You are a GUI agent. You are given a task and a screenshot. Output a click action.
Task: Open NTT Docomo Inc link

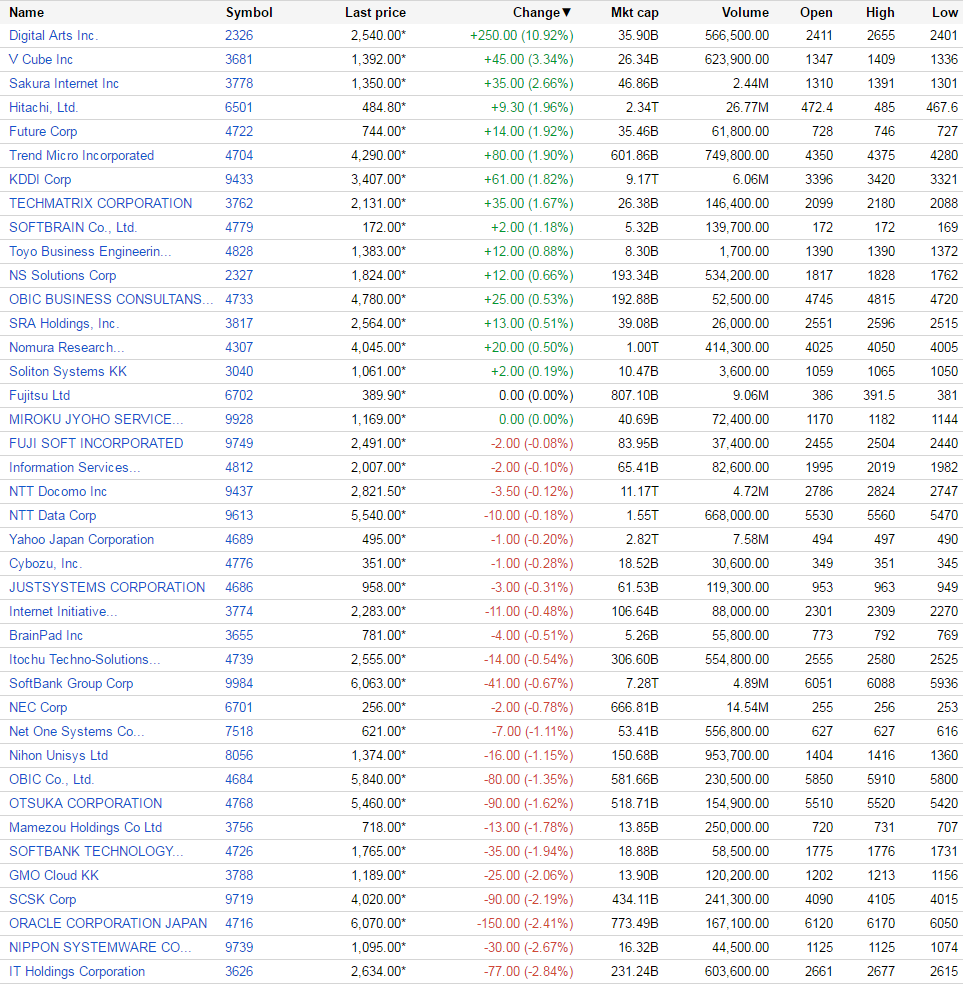point(58,491)
